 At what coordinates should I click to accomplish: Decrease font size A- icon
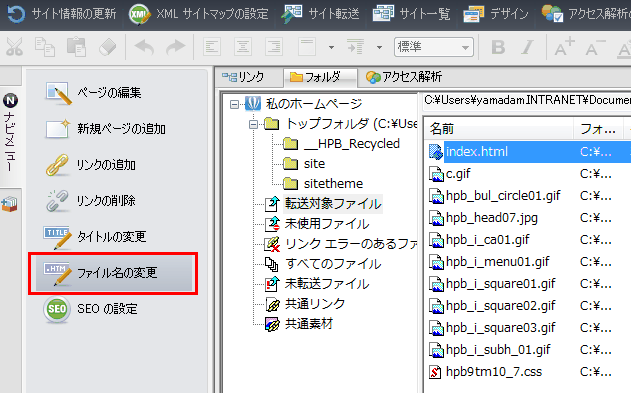596,47
